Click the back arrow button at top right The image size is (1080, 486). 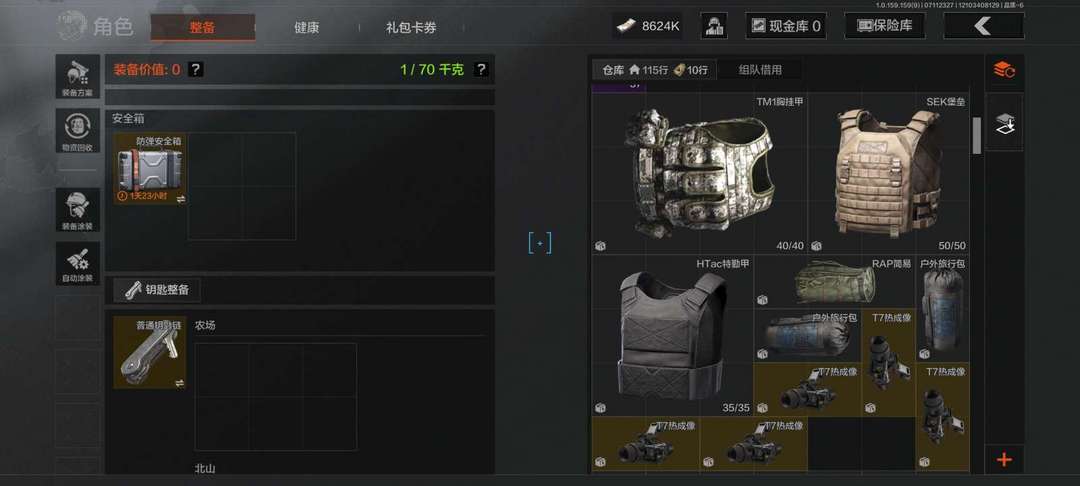(x=984, y=26)
